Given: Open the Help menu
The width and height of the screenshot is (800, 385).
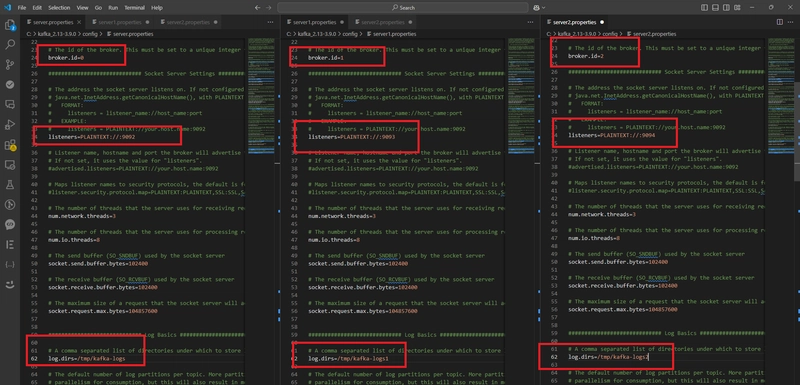Looking at the screenshot, I should tap(157, 8).
